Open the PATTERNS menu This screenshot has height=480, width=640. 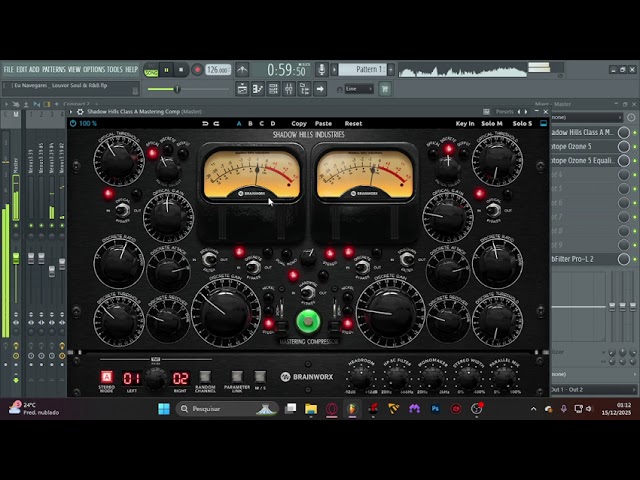(53, 69)
